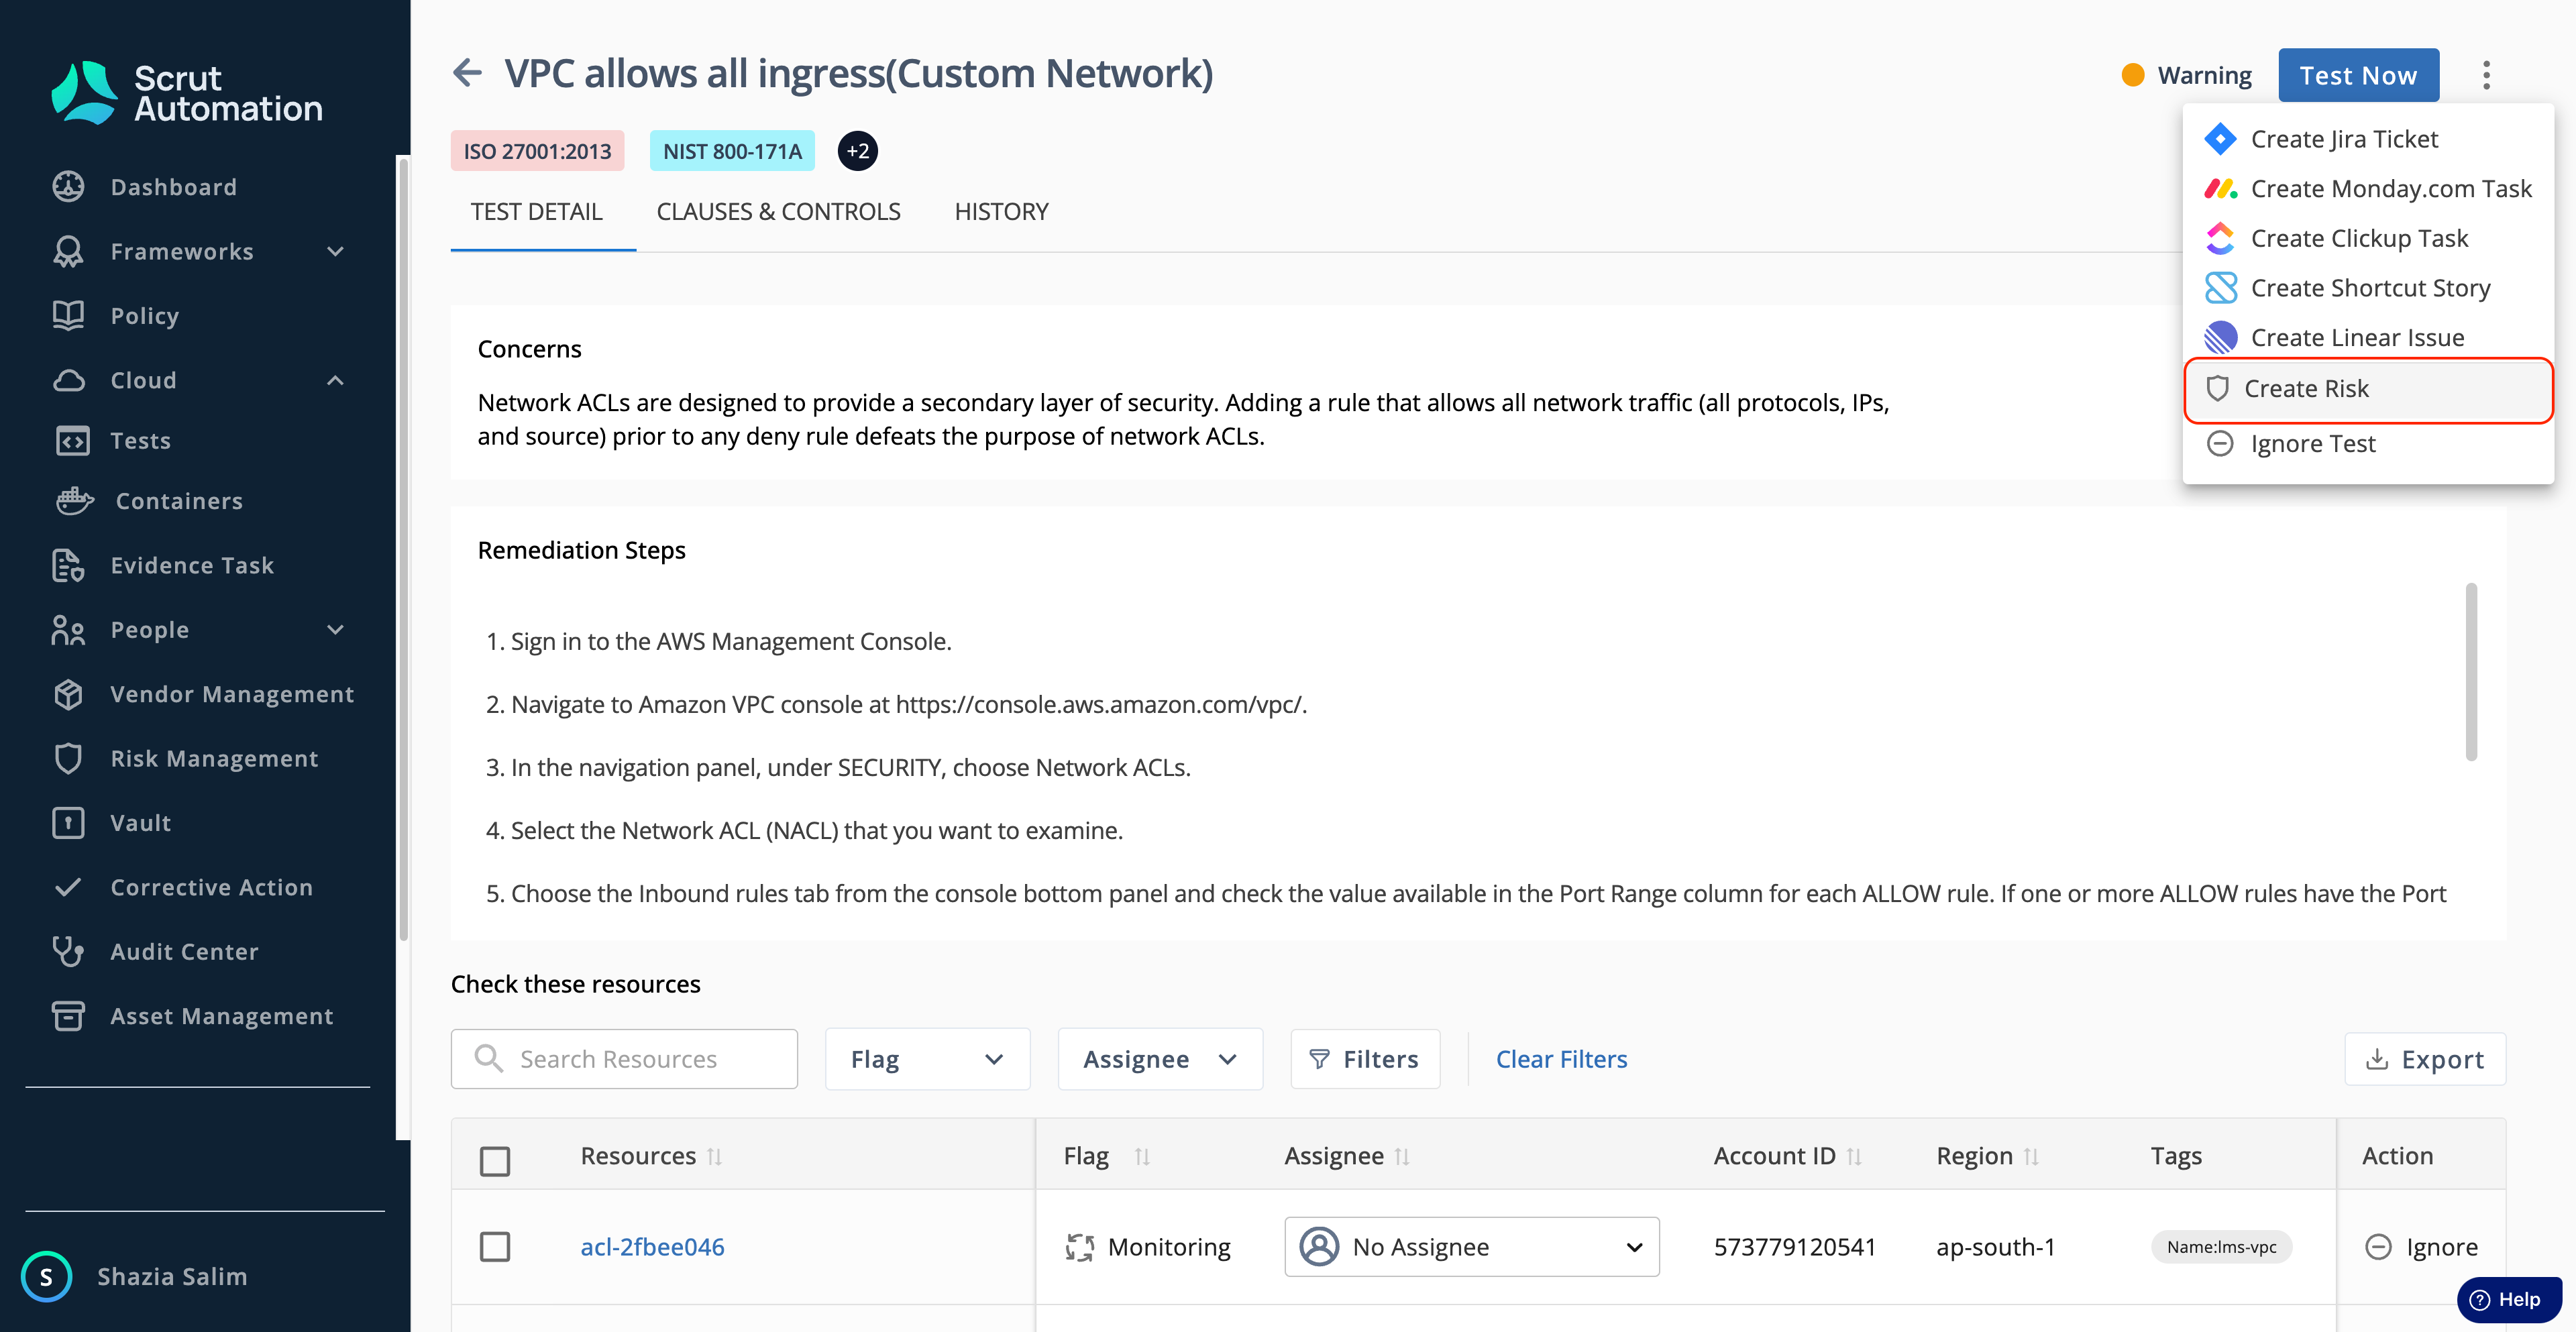Click the Search Resources field

tap(624, 1059)
